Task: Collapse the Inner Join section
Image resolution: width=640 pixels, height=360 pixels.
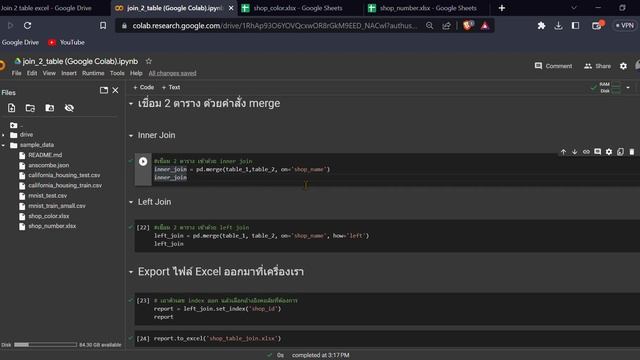Action: [x=131, y=136]
